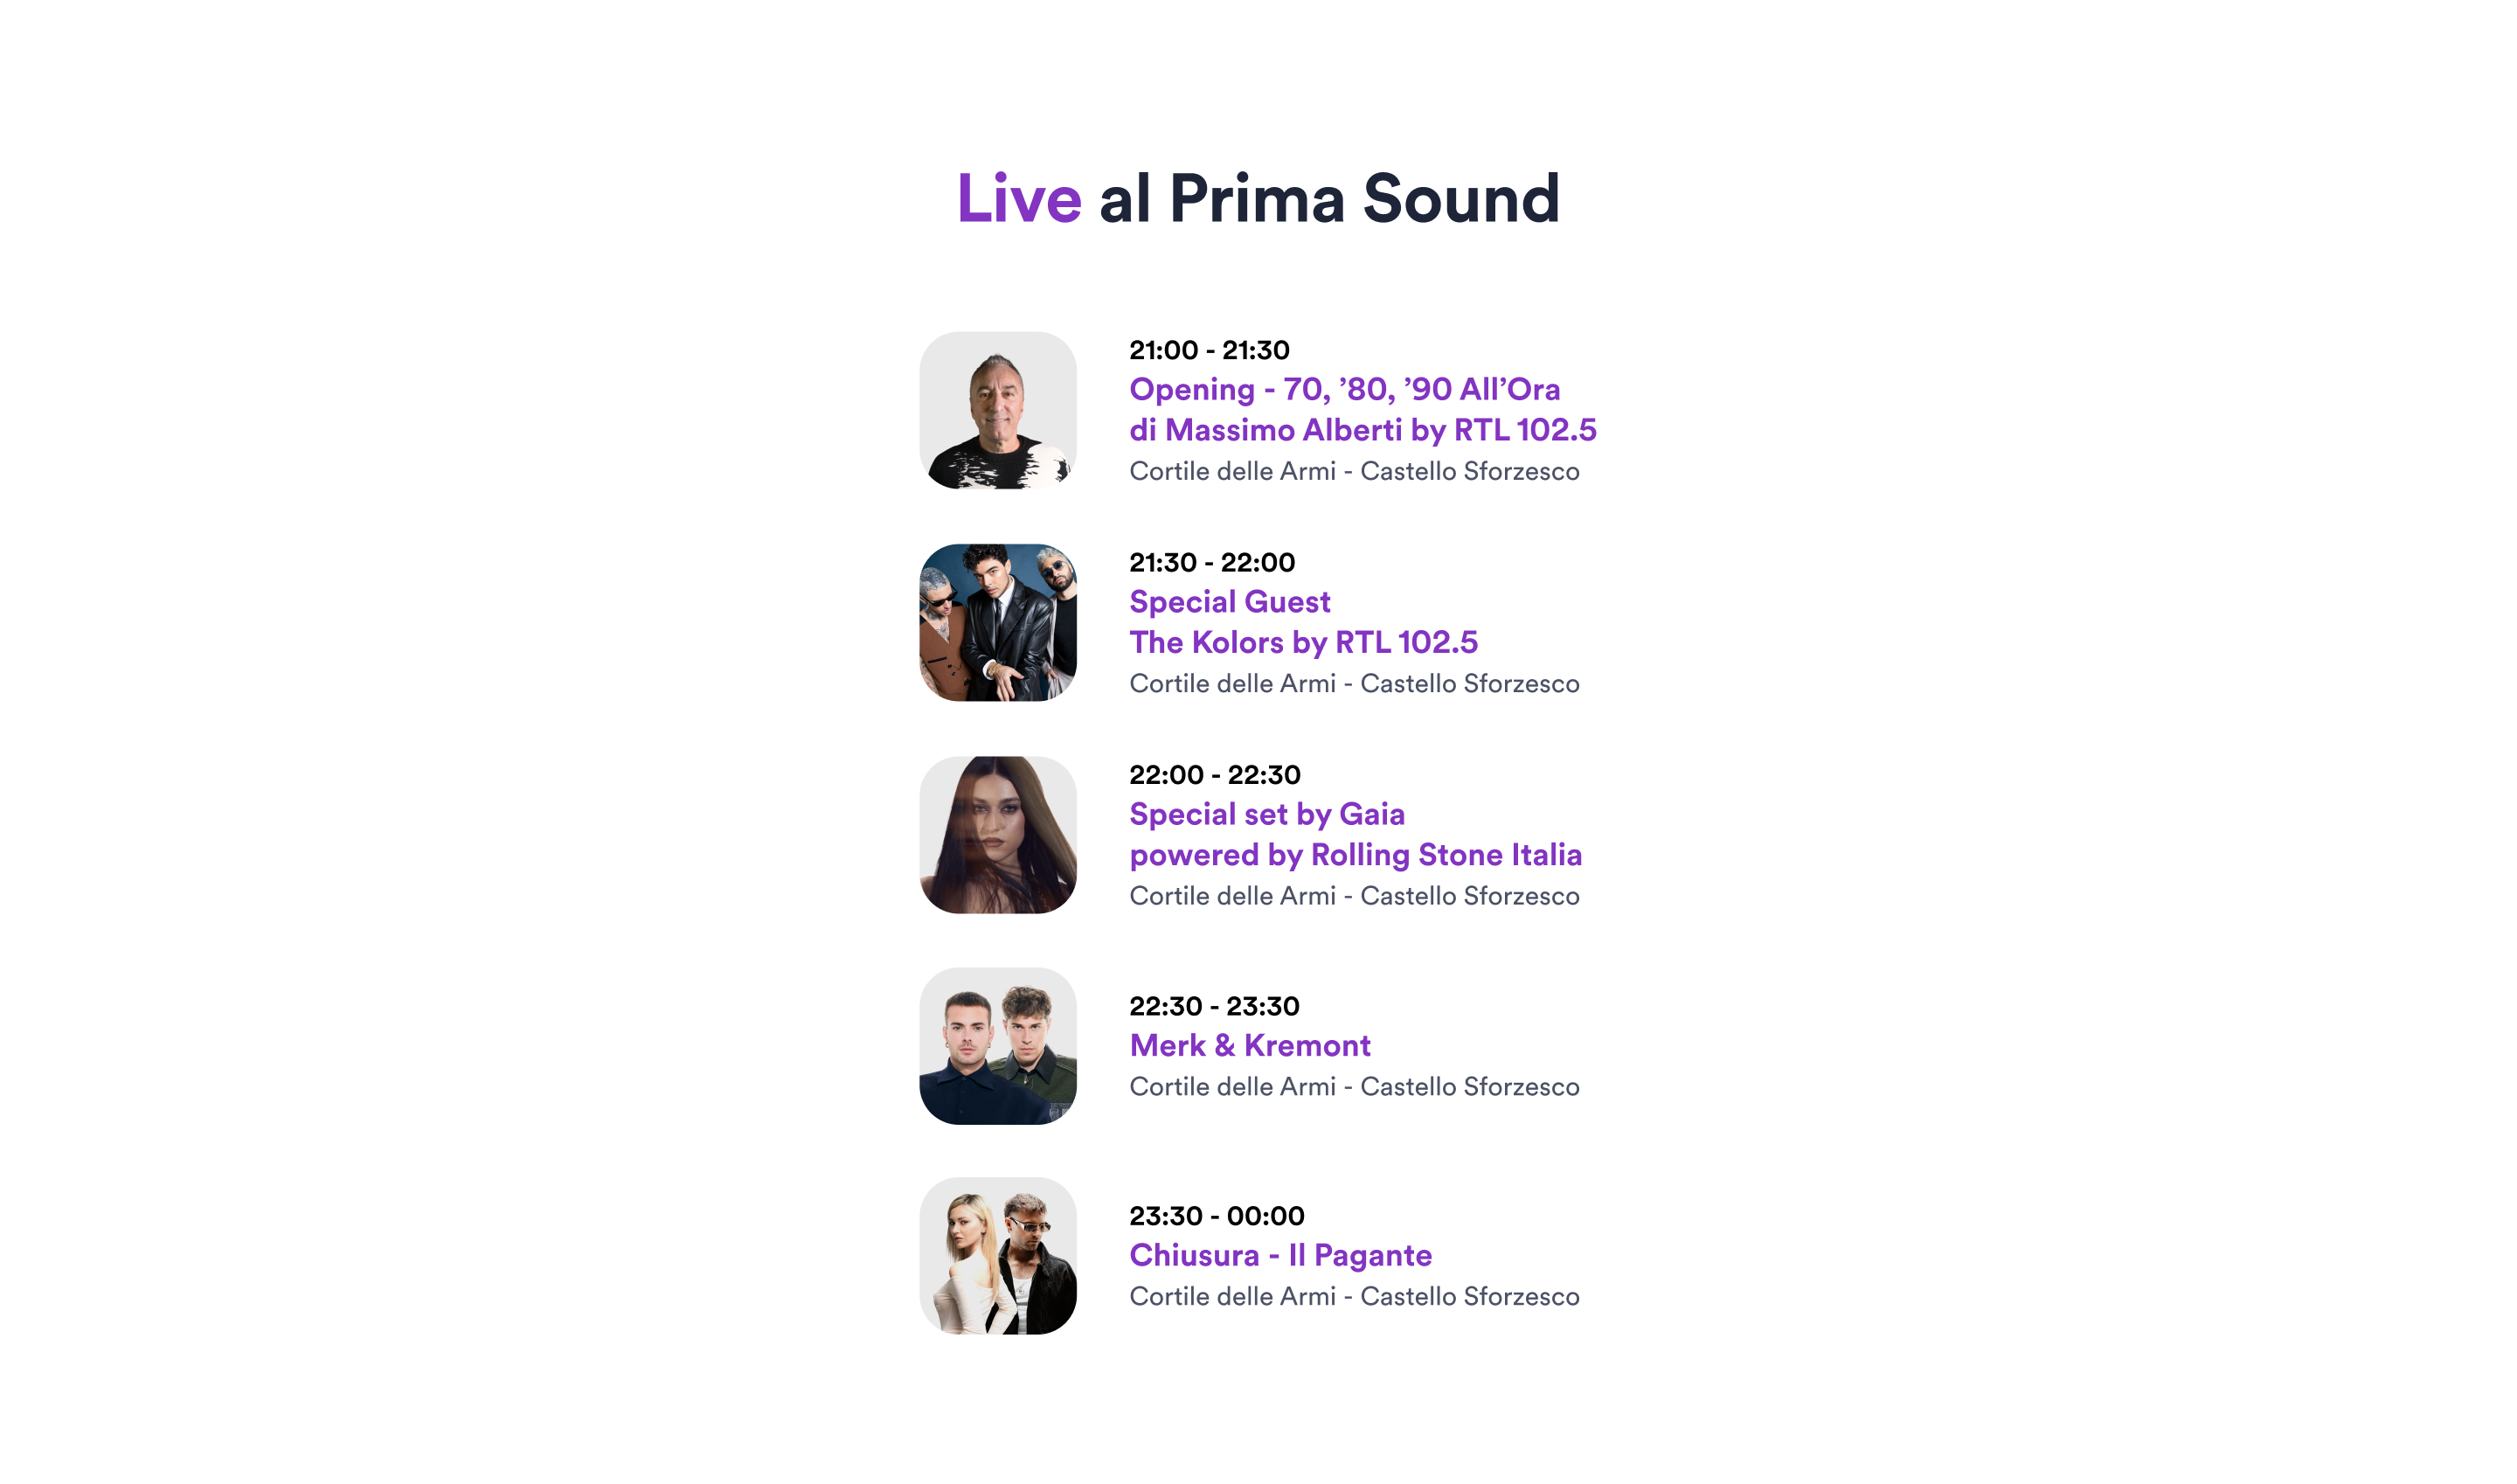This screenshot has height=1484, width=2517.
Task: Click the '21:00 - 21:30' time label
Action: pyautogui.click(x=1208, y=350)
